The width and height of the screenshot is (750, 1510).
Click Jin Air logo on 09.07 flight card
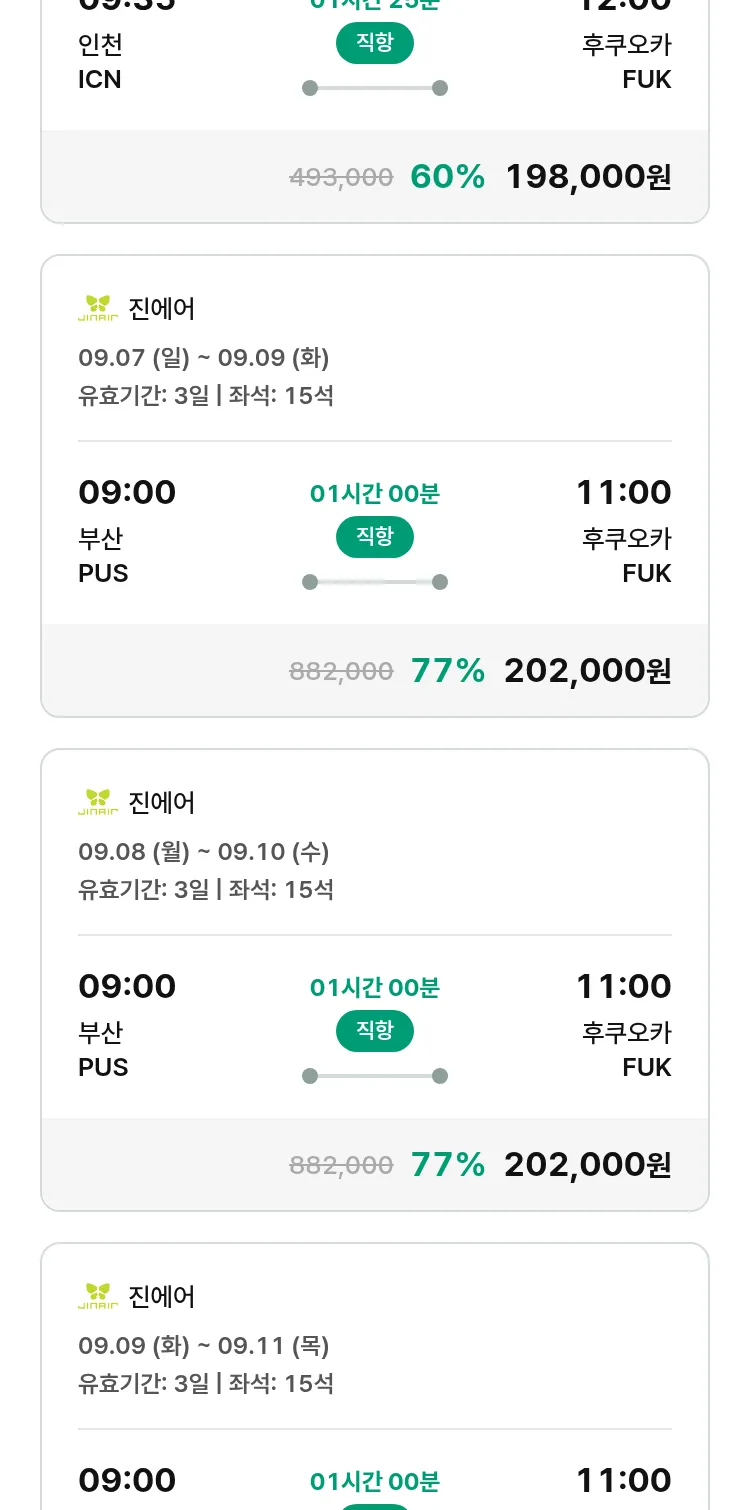point(98,308)
